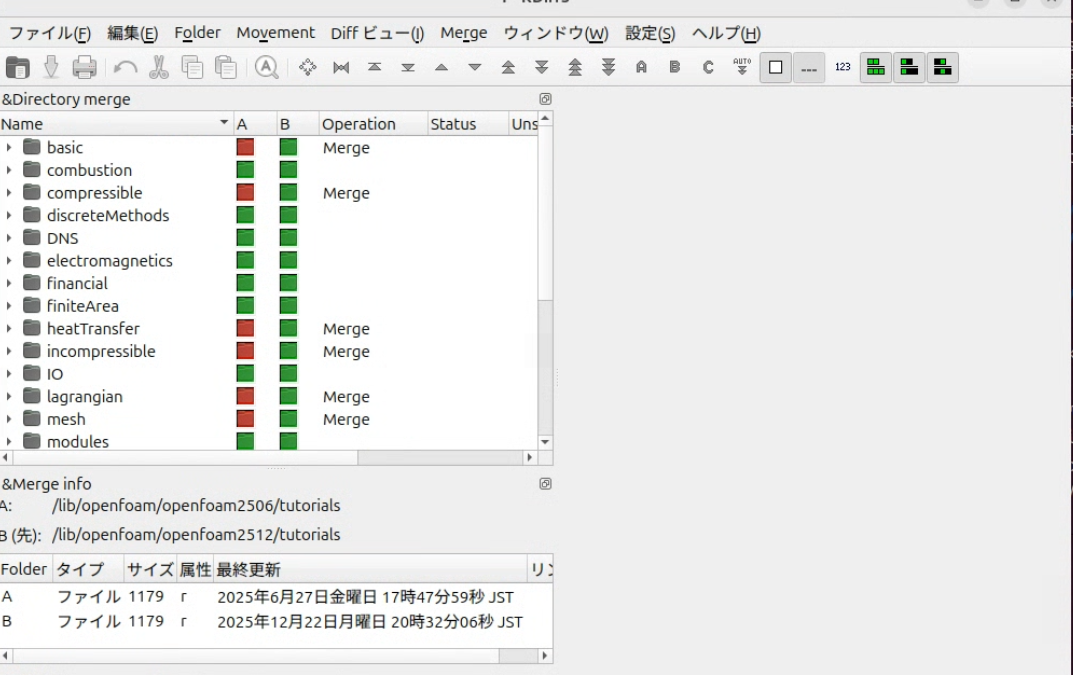Click Auto-advance to next conflict icon

[742, 67]
